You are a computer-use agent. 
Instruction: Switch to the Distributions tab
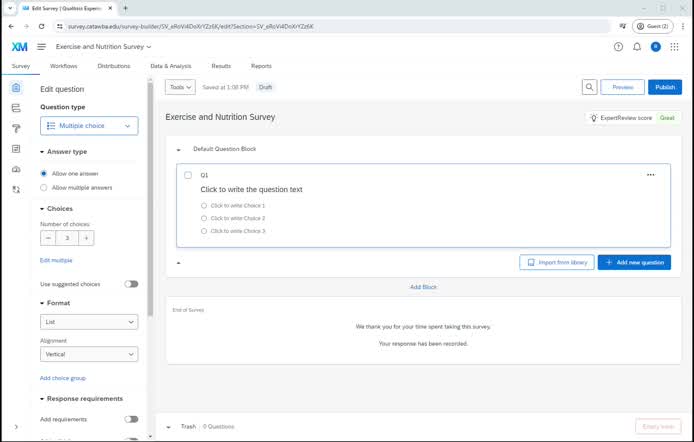[114, 66]
